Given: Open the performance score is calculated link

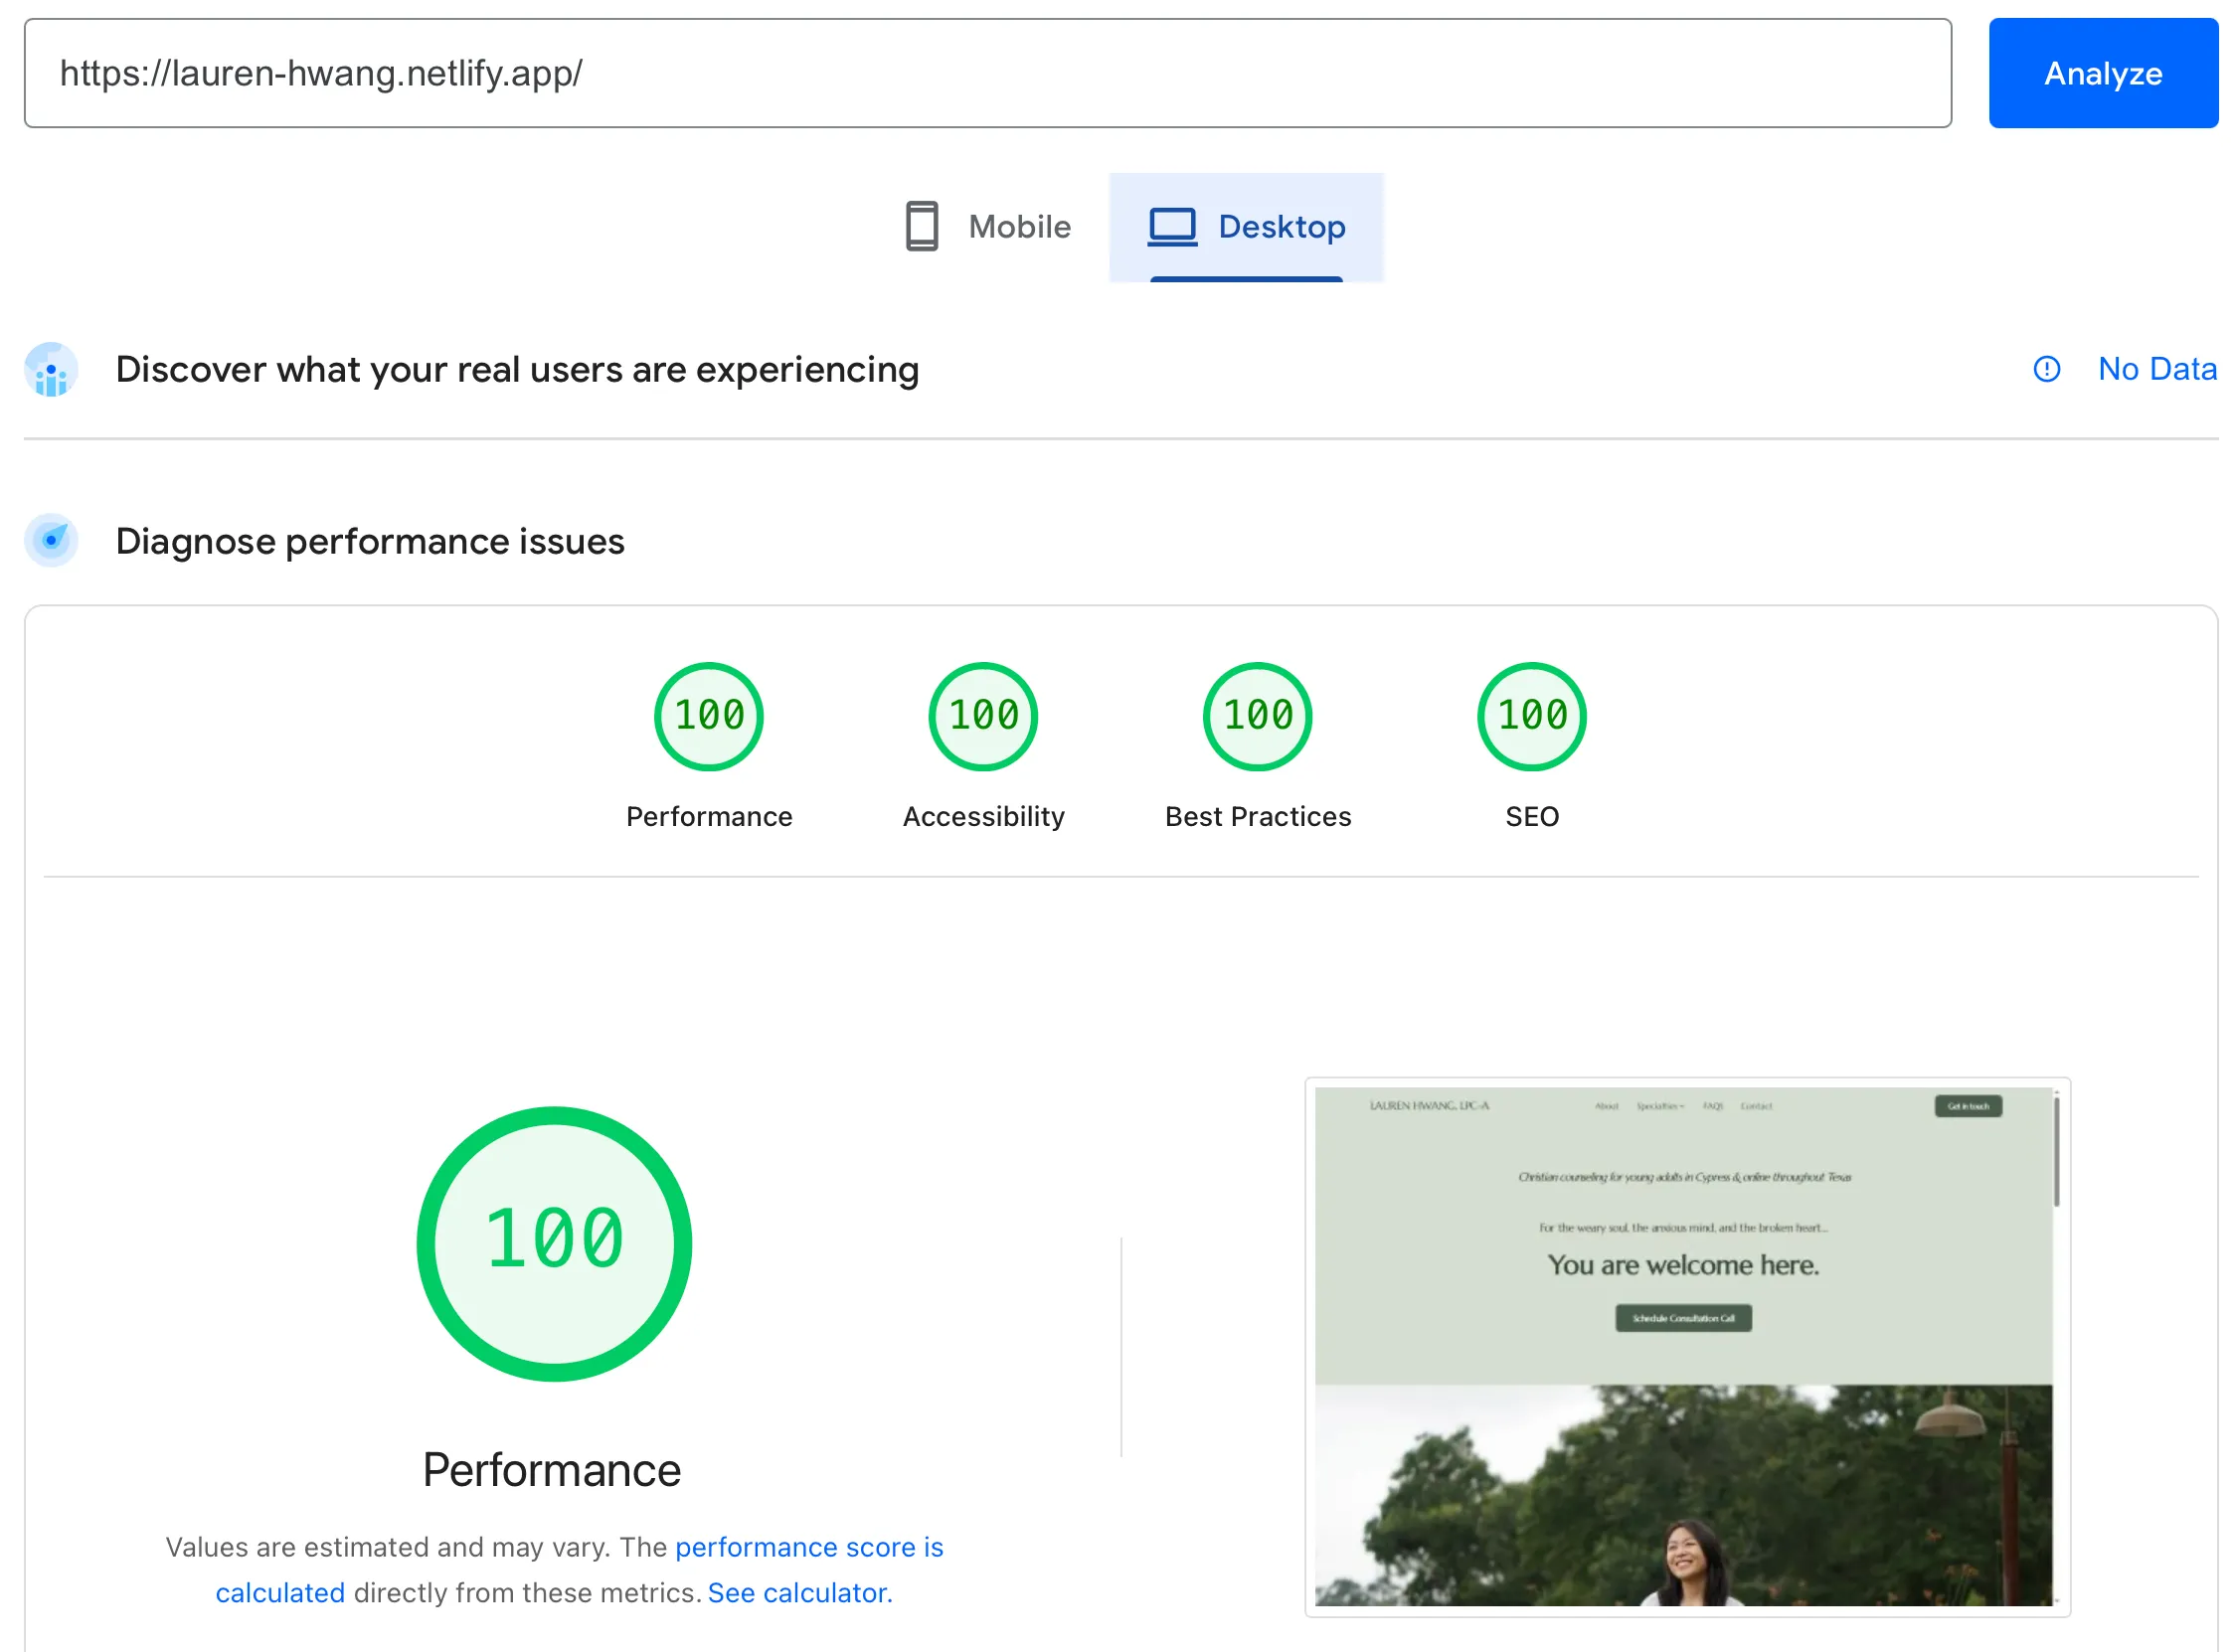Looking at the screenshot, I should [x=809, y=1547].
